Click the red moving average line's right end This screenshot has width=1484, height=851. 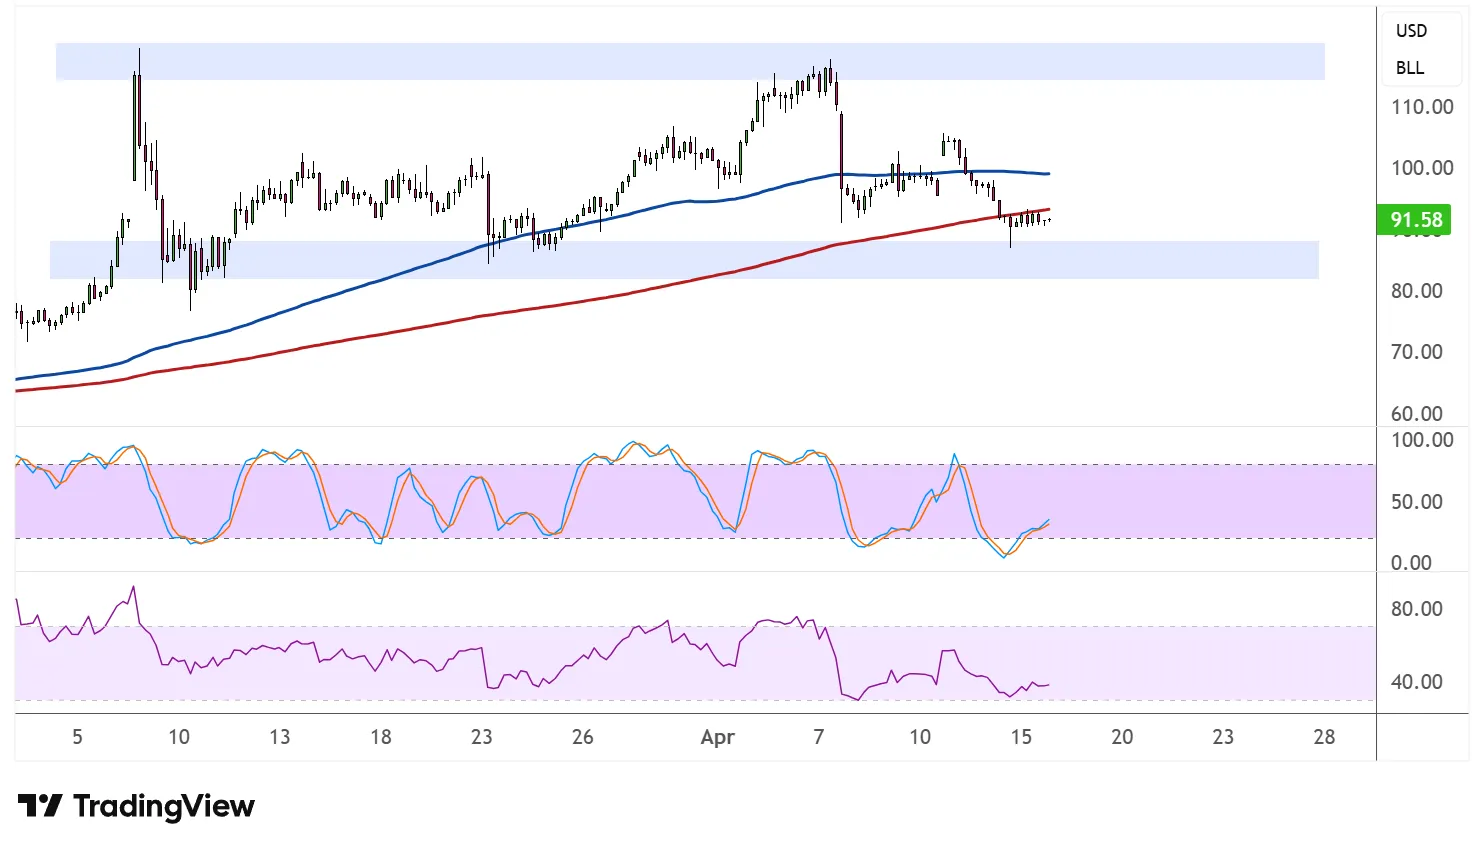(x=1045, y=210)
